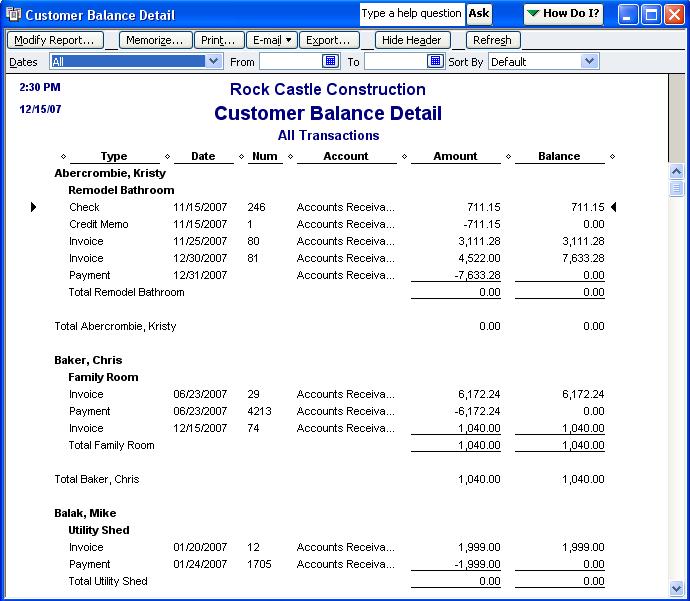The image size is (690, 601).
Task: Click the All Transactions subtitle
Action: tap(328, 136)
